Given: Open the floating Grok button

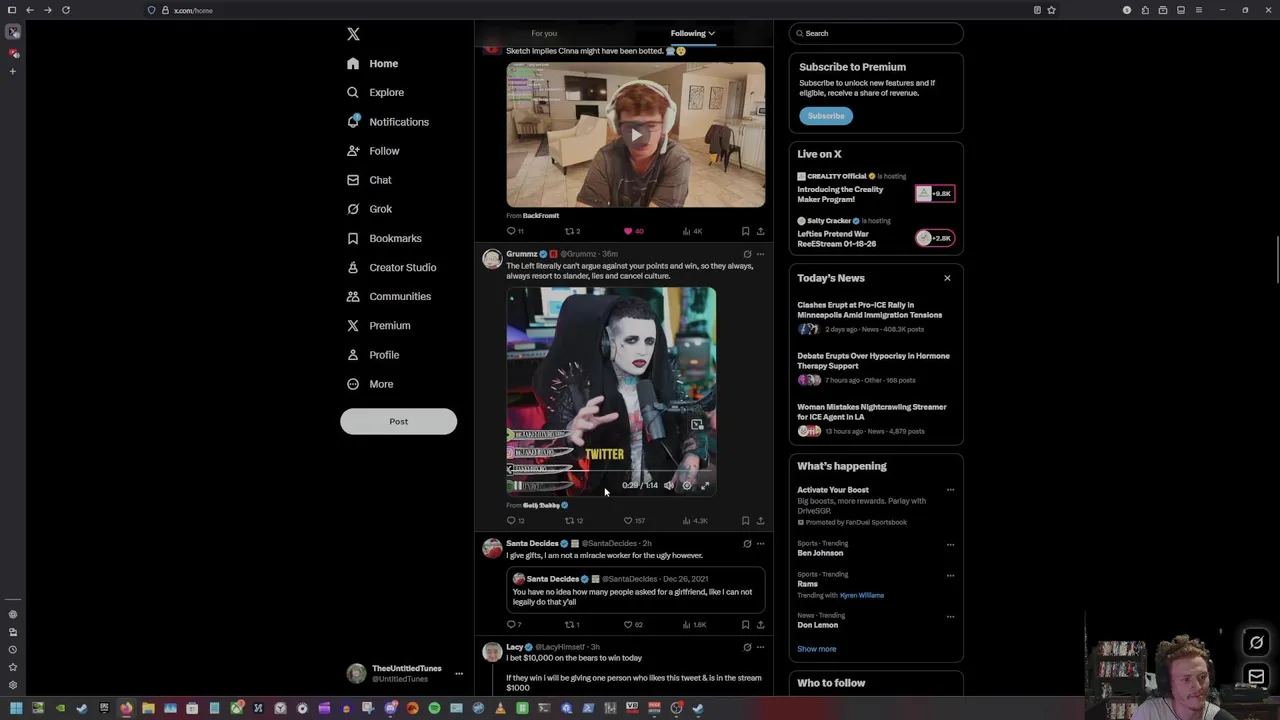Looking at the screenshot, I should click(1256, 643).
